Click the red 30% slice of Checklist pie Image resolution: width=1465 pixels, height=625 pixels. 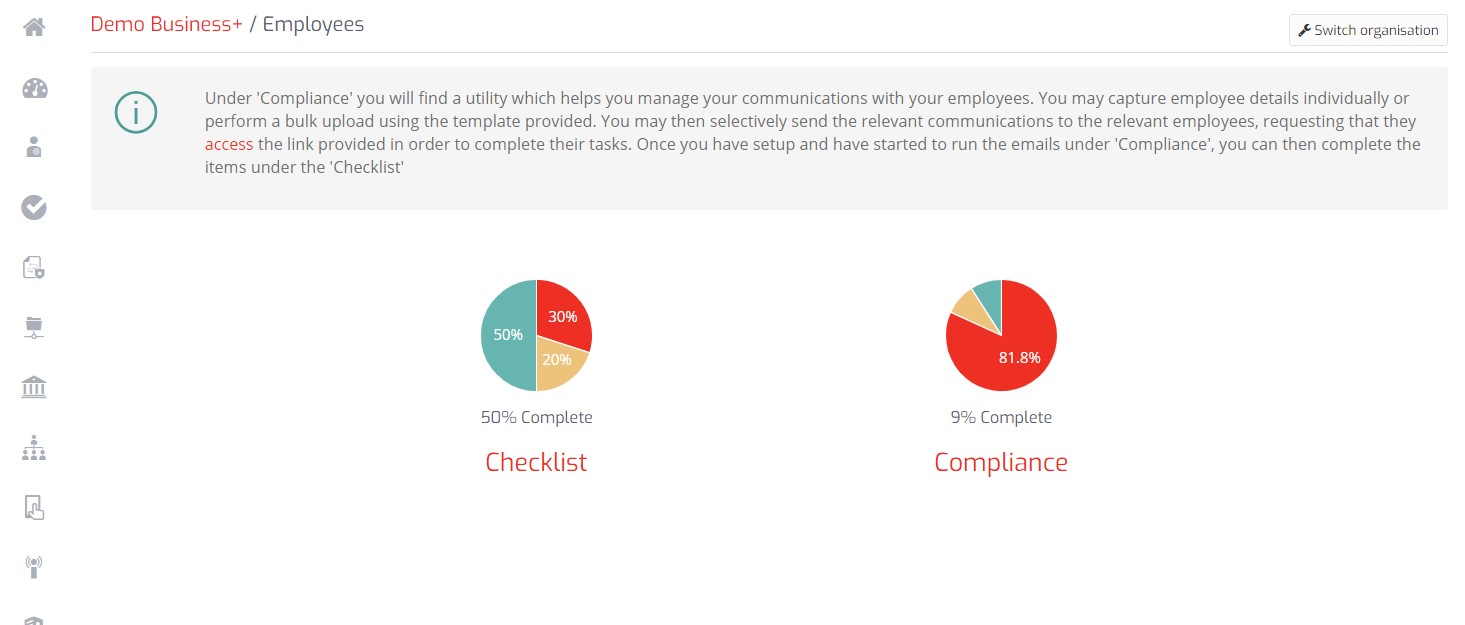click(x=562, y=314)
